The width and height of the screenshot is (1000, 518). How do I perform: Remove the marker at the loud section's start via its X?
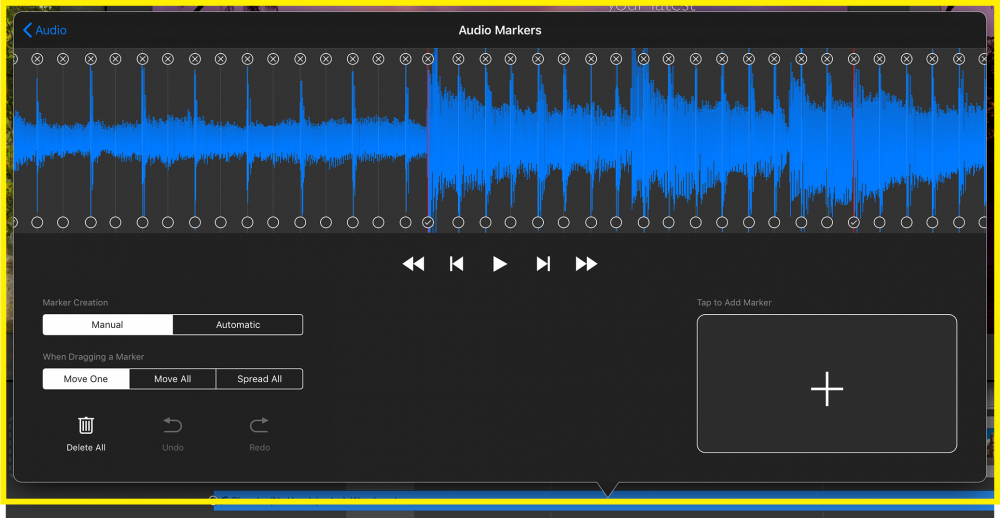(428, 59)
